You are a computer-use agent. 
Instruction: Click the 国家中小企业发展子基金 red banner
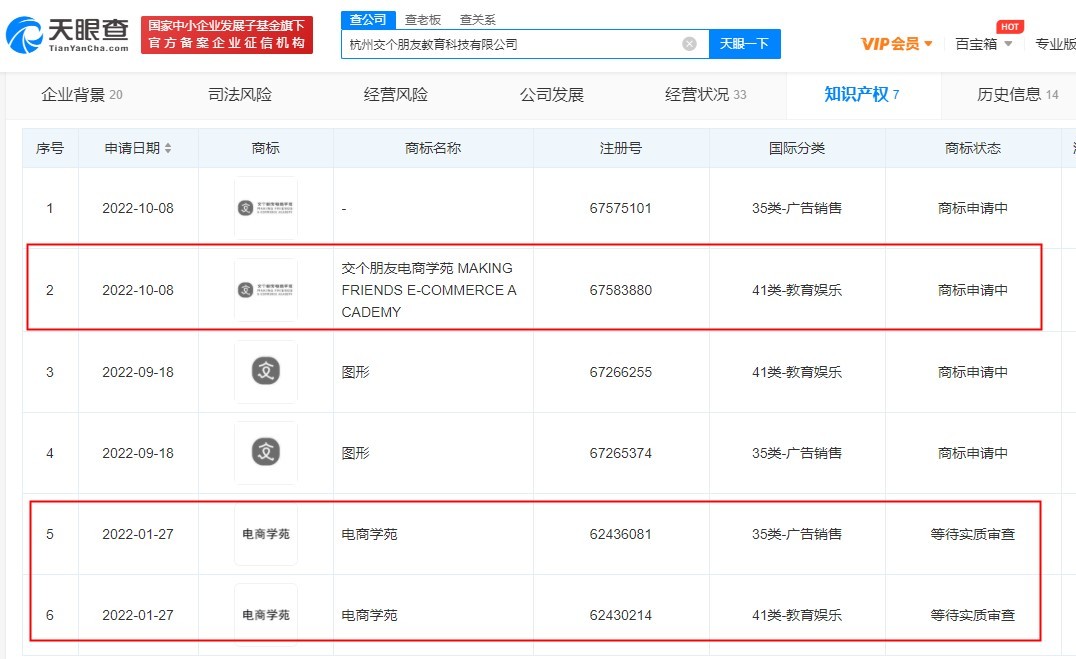[x=227, y=35]
